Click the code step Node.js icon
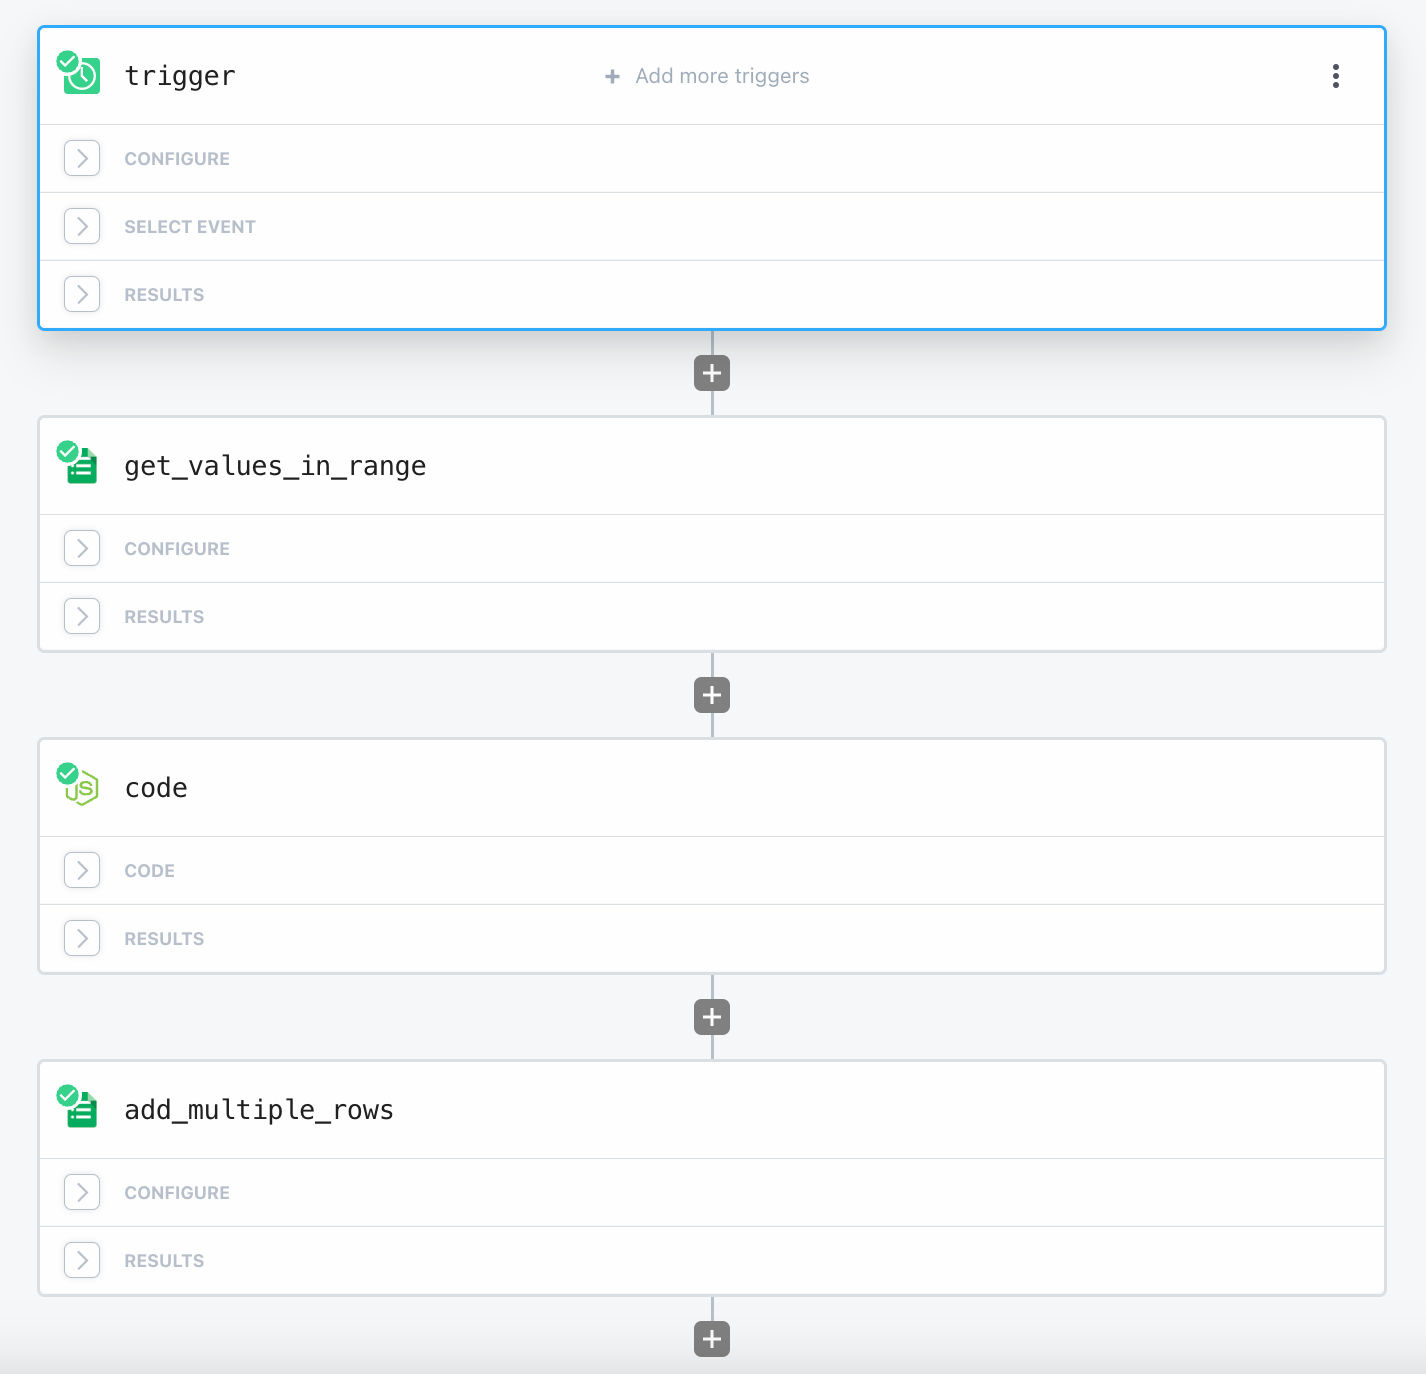This screenshot has height=1374, width=1426. click(x=80, y=786)
